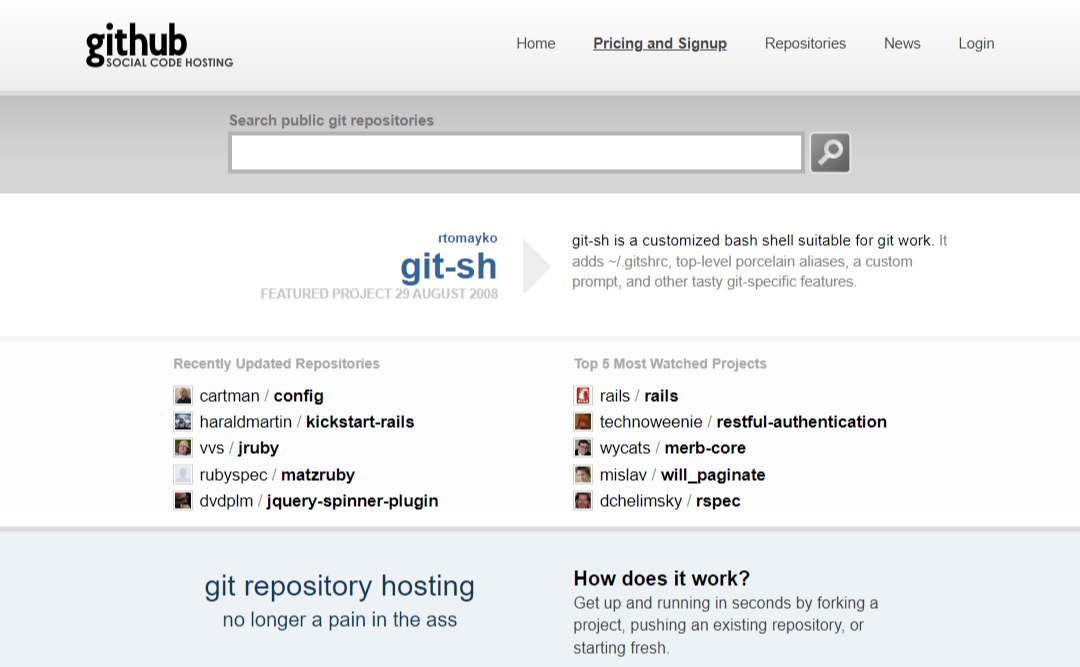Click cartman's avatar icon
1080x667 pixels.
(183, 396)
